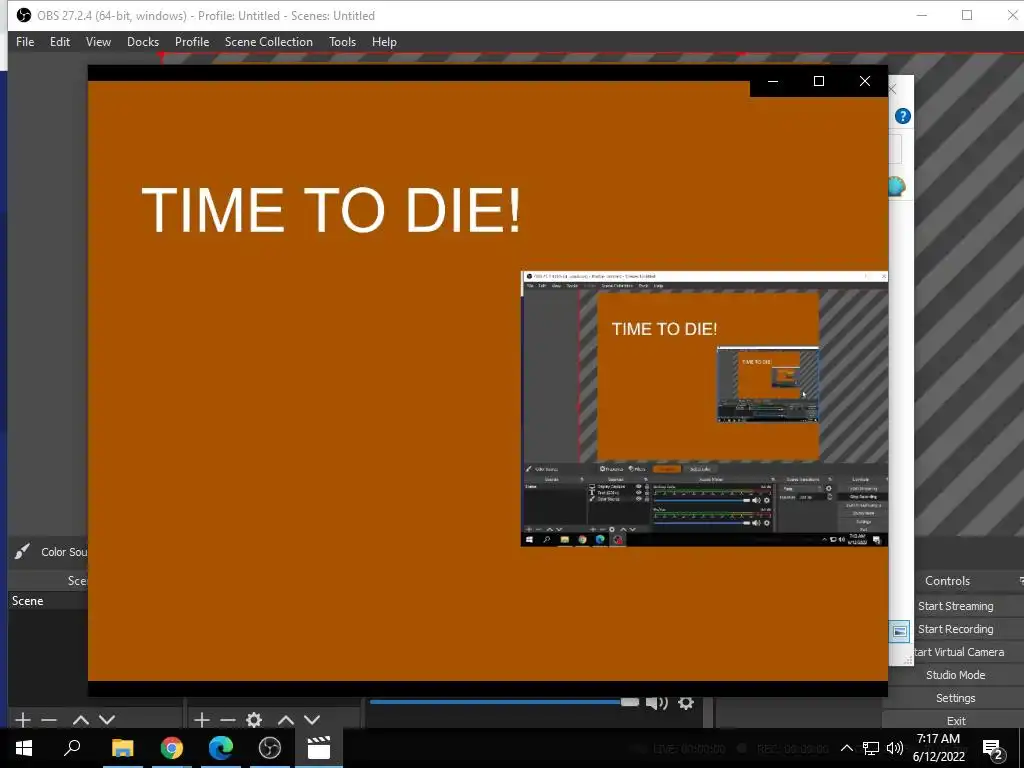Move source down with the sources arrow
Screen dimensions: 1024x768
(x=312, y=720)
